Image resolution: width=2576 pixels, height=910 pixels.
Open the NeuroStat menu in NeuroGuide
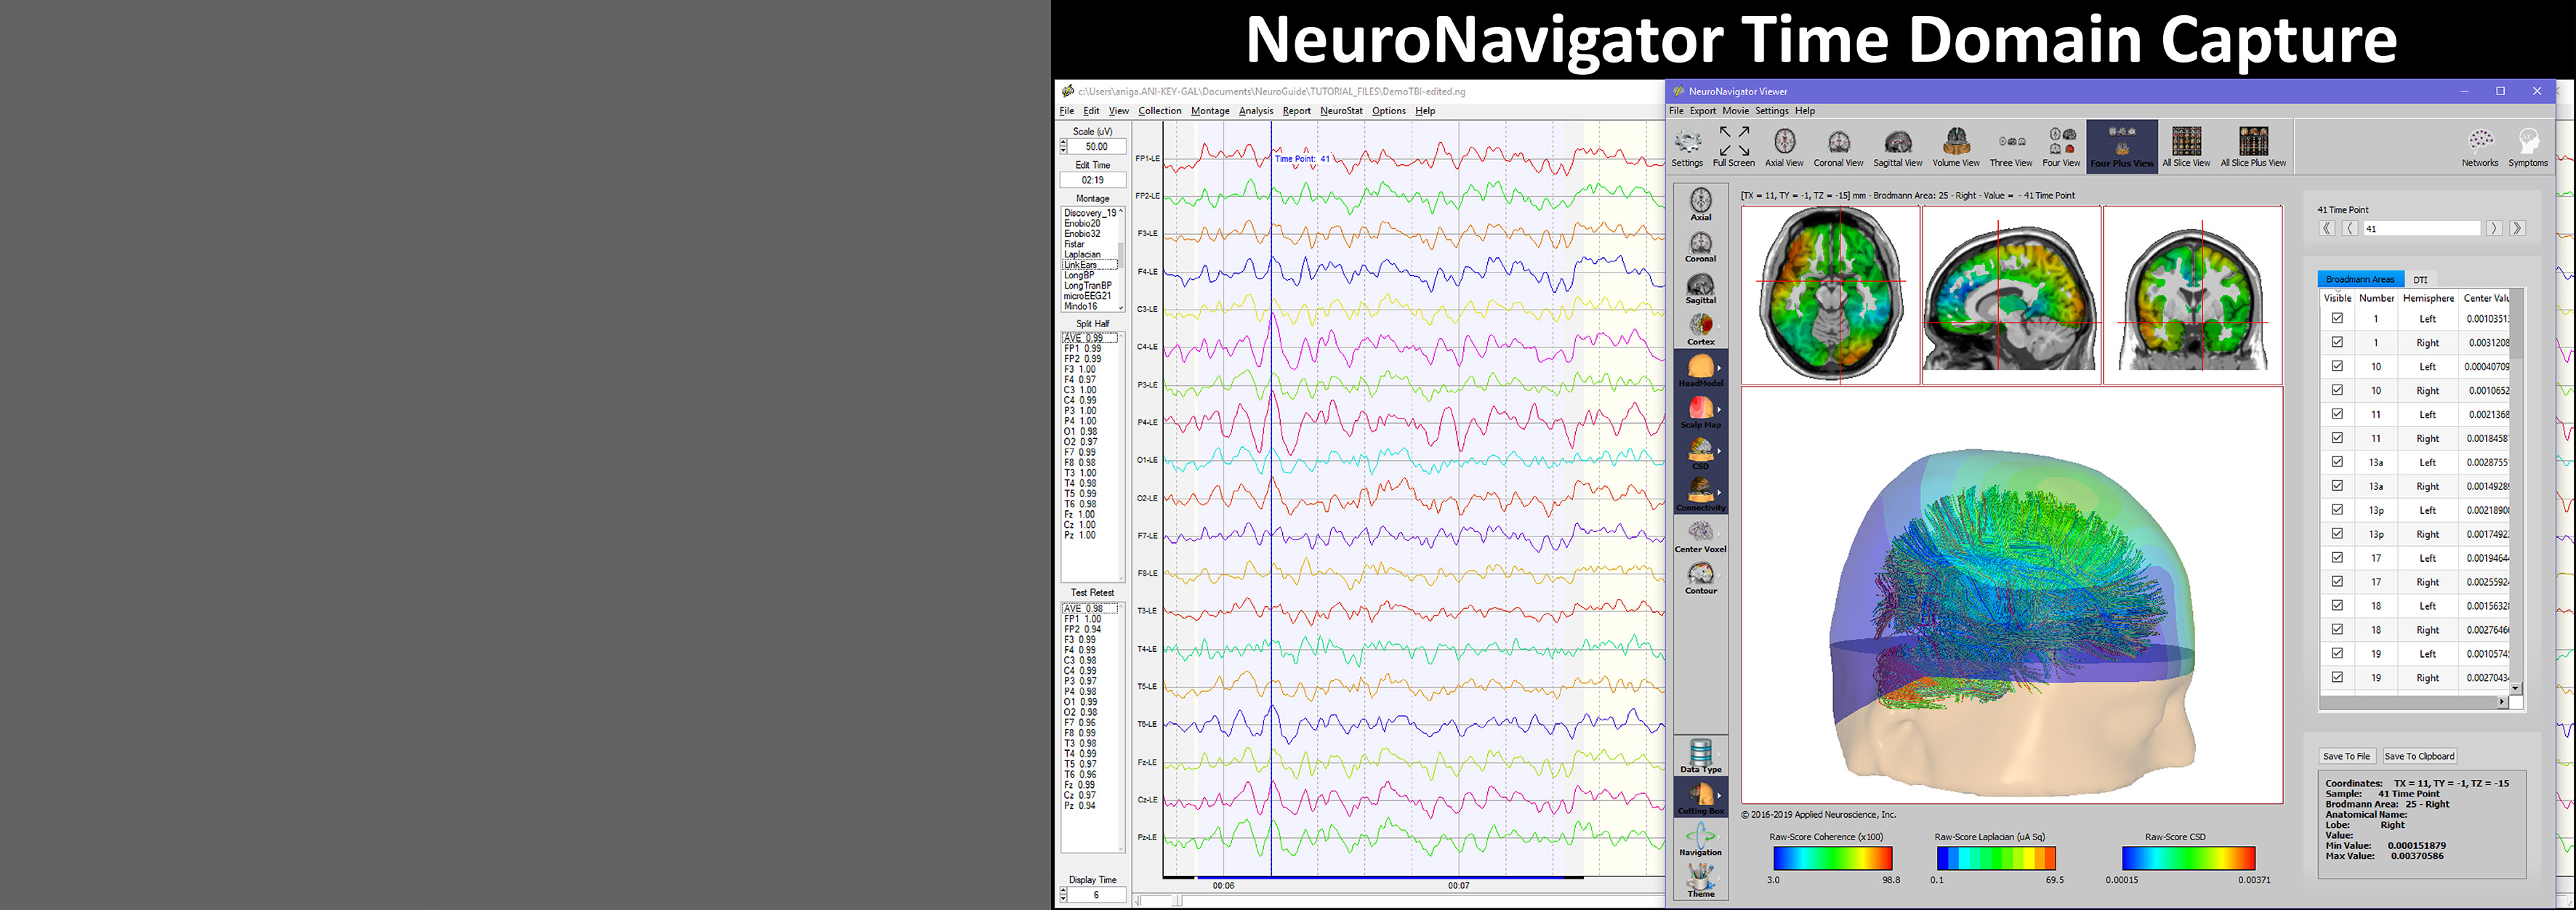tap(1341, 111)
